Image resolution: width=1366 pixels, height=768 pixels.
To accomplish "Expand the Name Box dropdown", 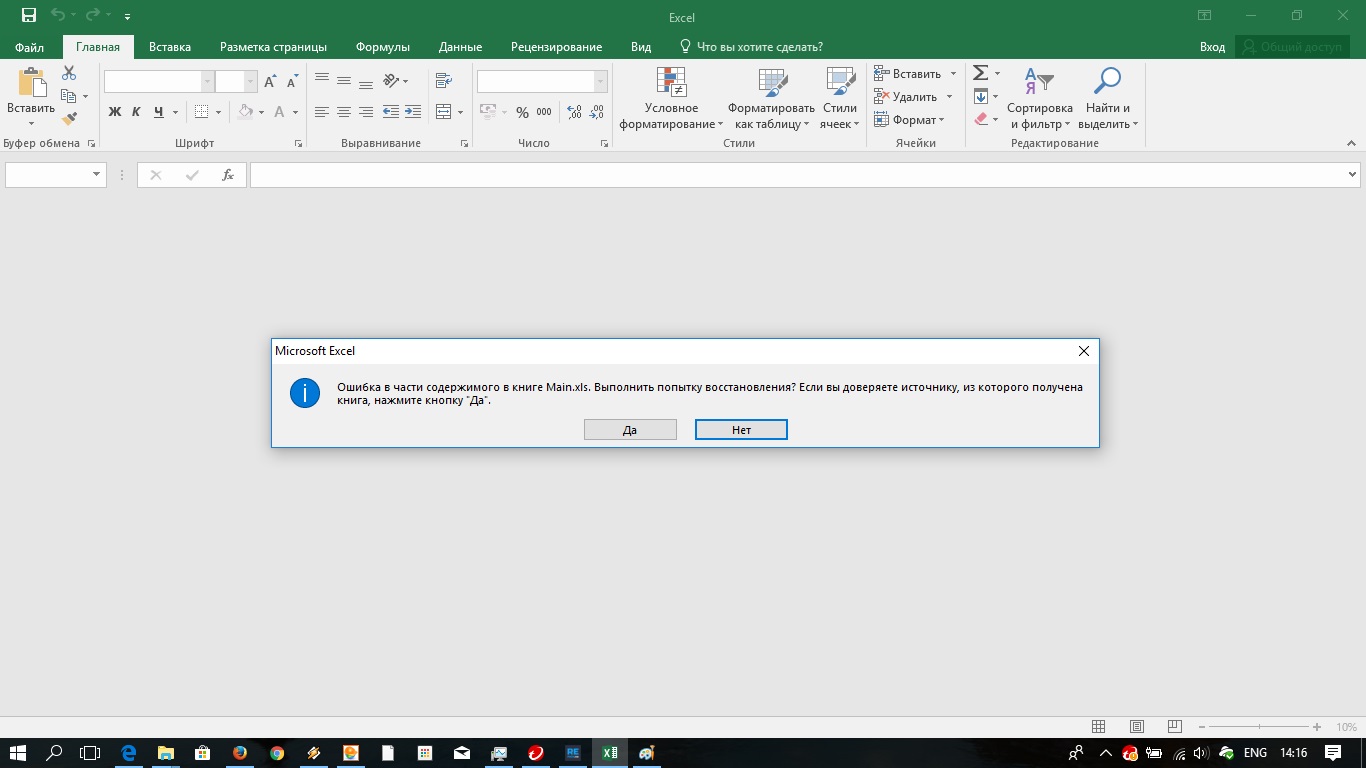I will pos(97,175).
